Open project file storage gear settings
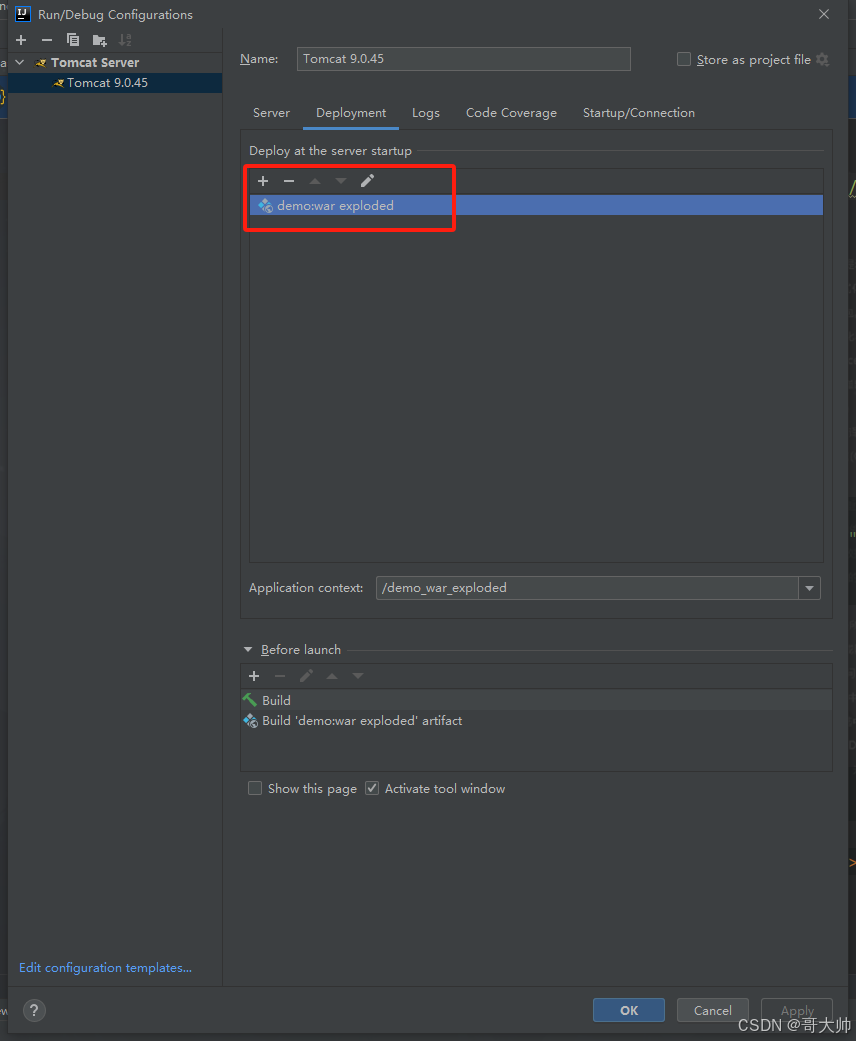The image size is (856, 1041). click(822, 59)
